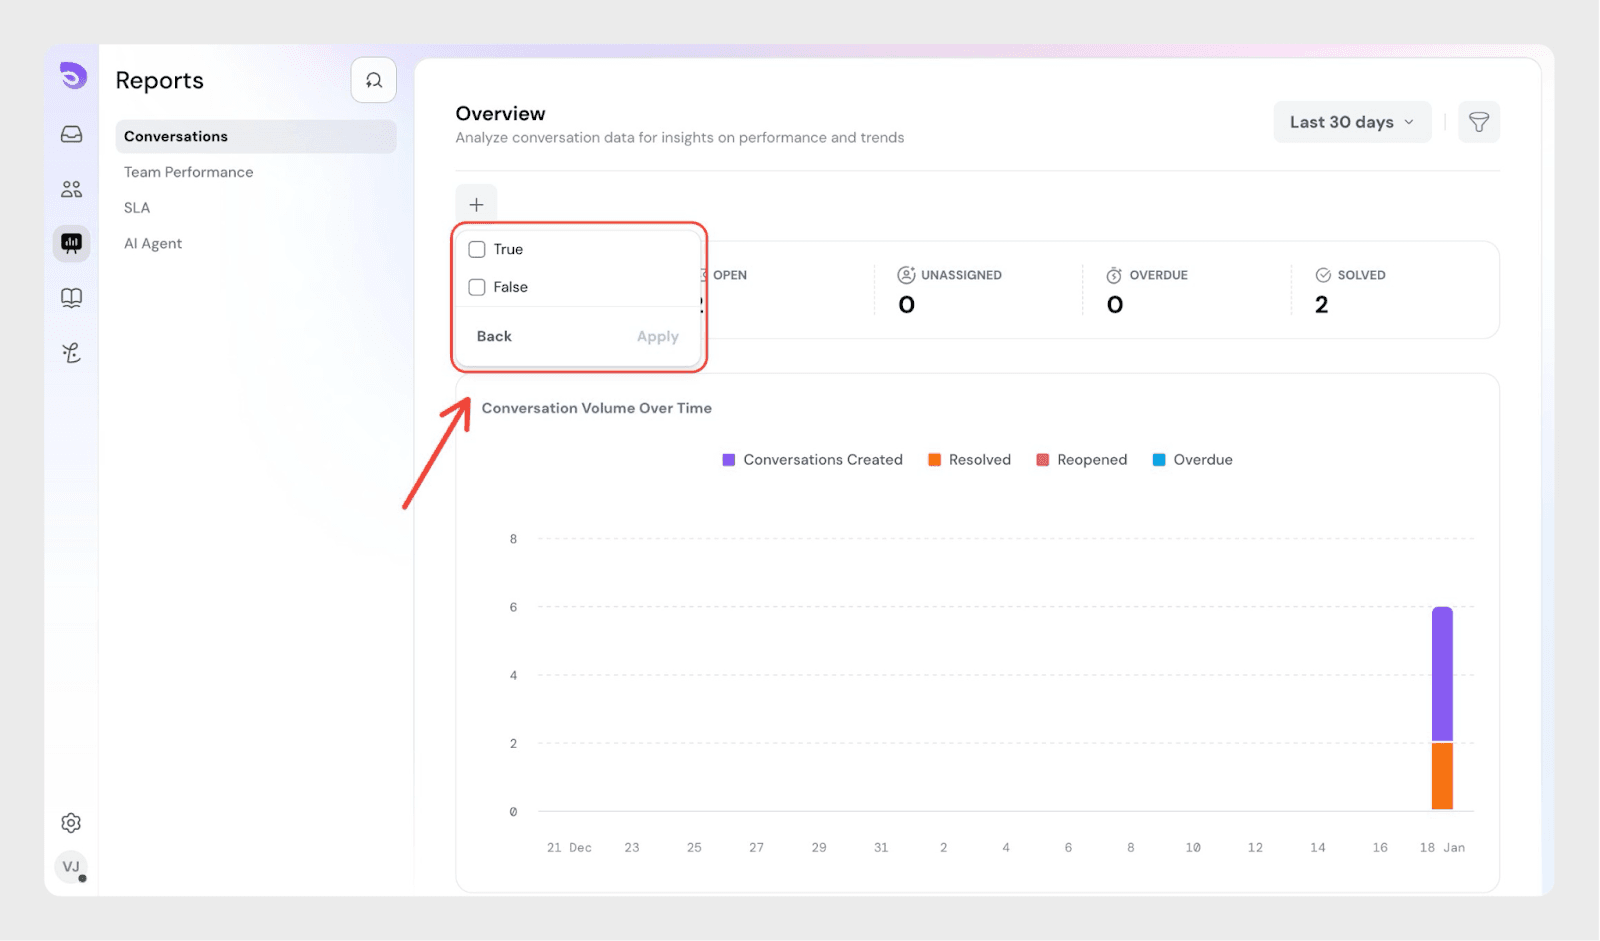Click the VJ user avatar

71,867
